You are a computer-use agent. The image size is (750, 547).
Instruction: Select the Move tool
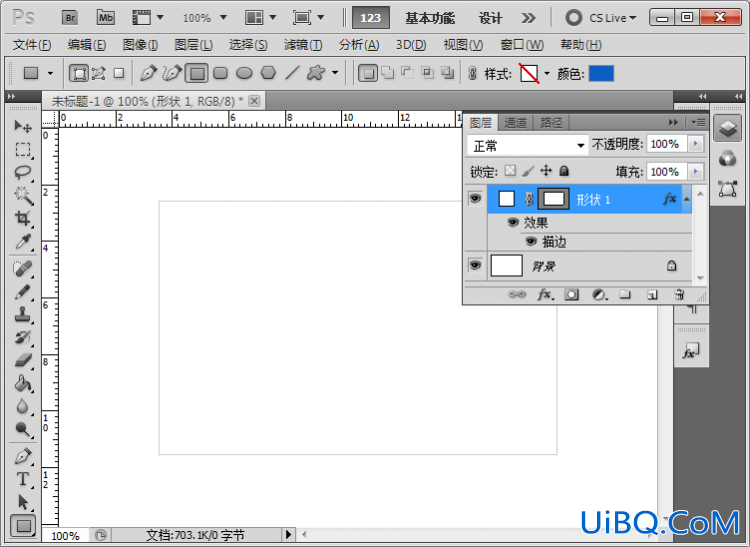click(x=22, y=126)
